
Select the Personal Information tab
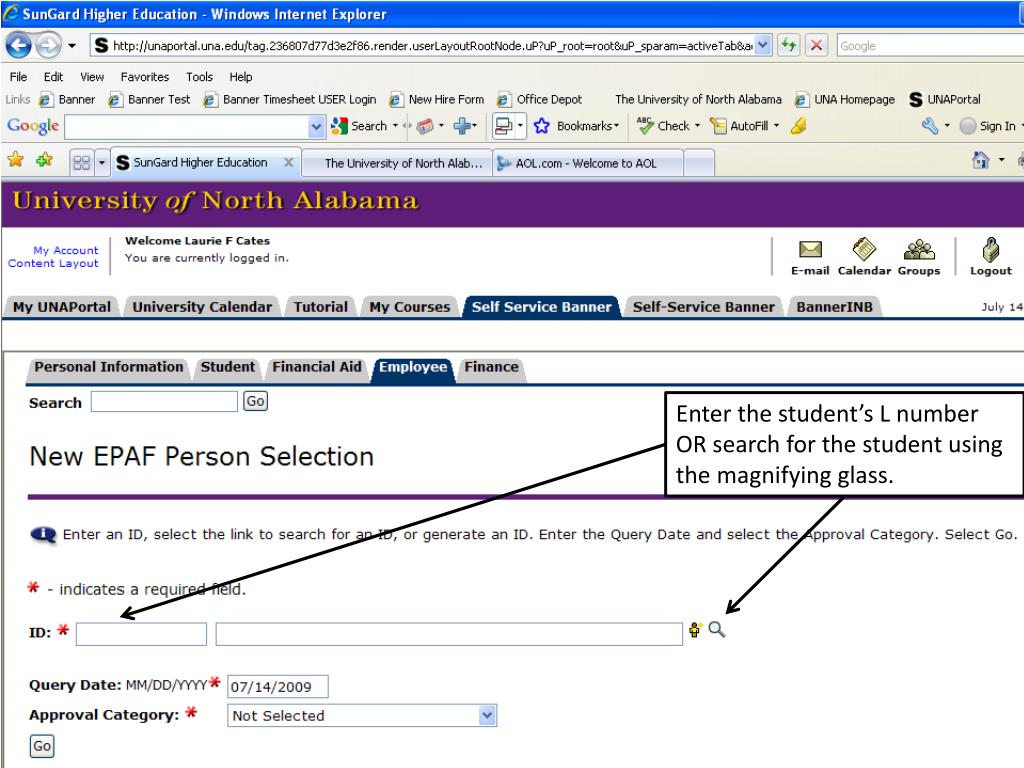coord(108,367)
